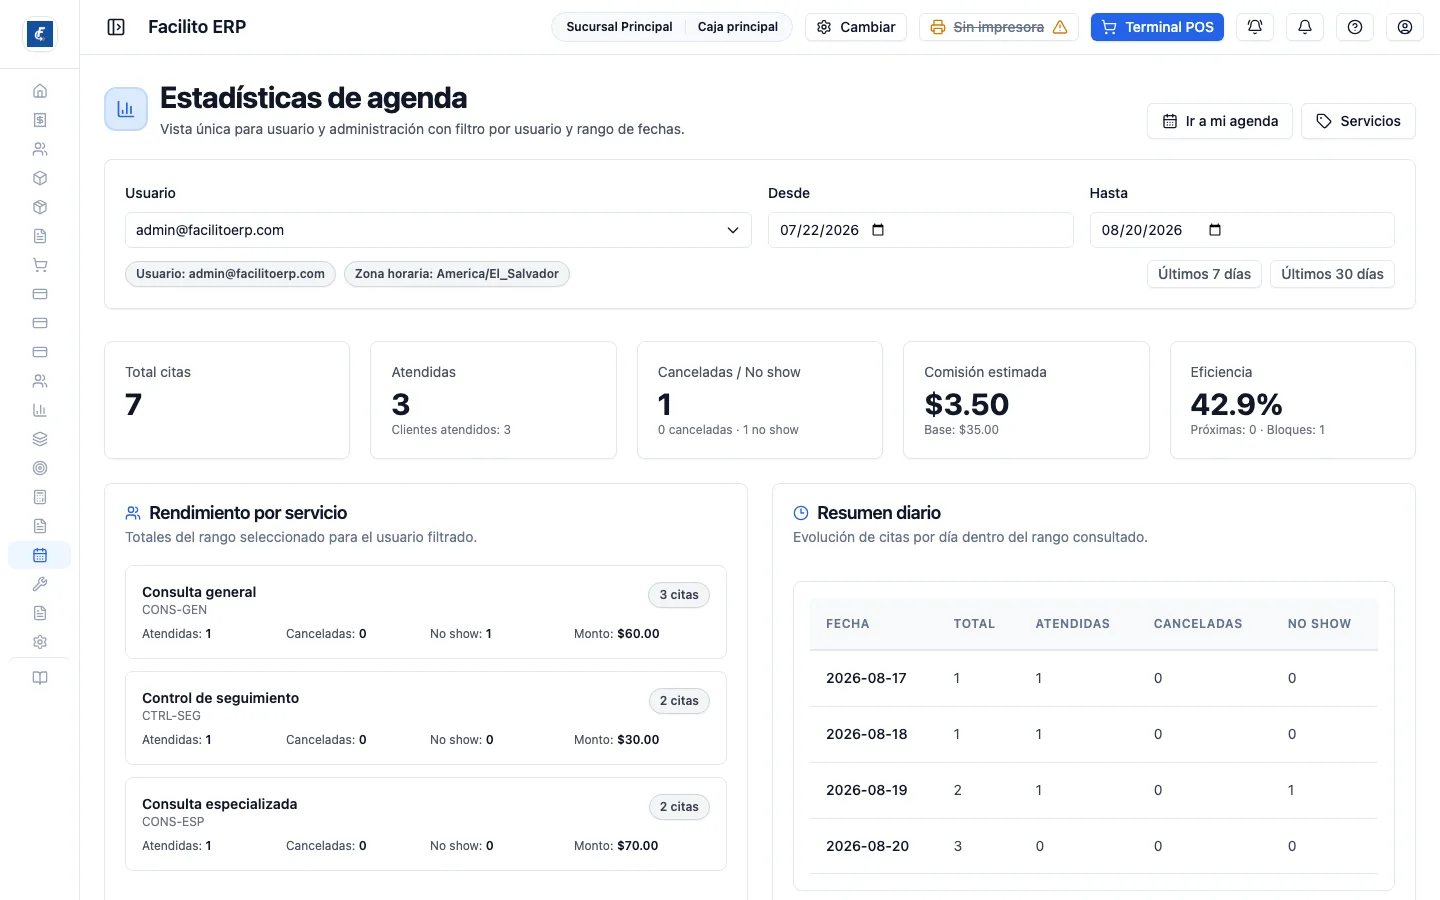Click the NO SHOW column header
The width and height of the screenshot is (1440, 900).
coord(1319,624)
